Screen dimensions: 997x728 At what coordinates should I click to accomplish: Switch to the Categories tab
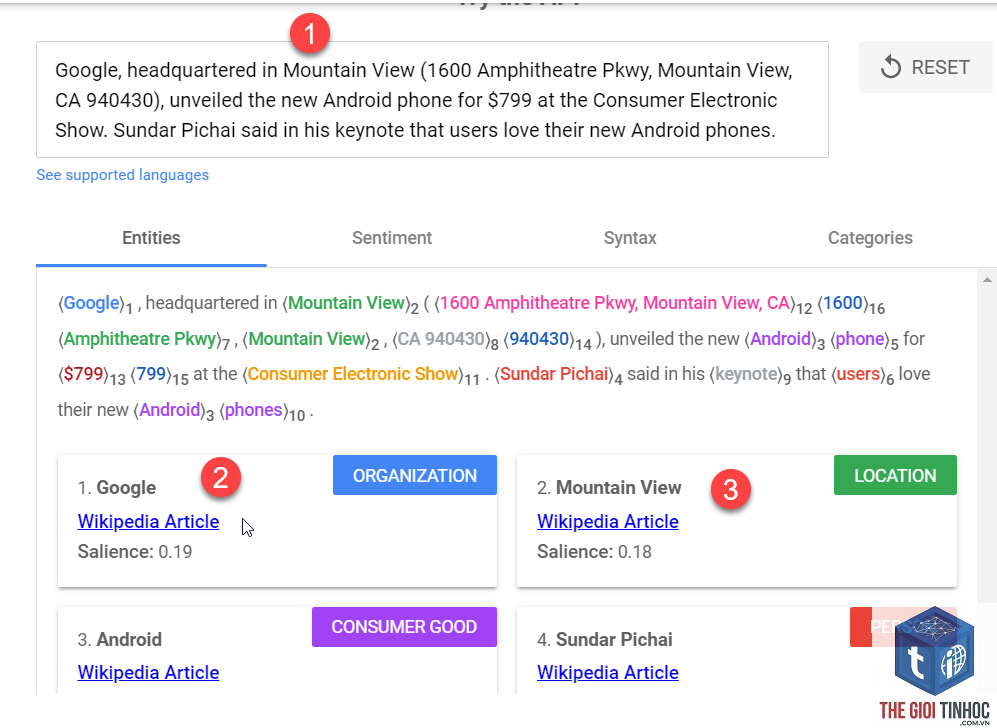click(870, 238)
